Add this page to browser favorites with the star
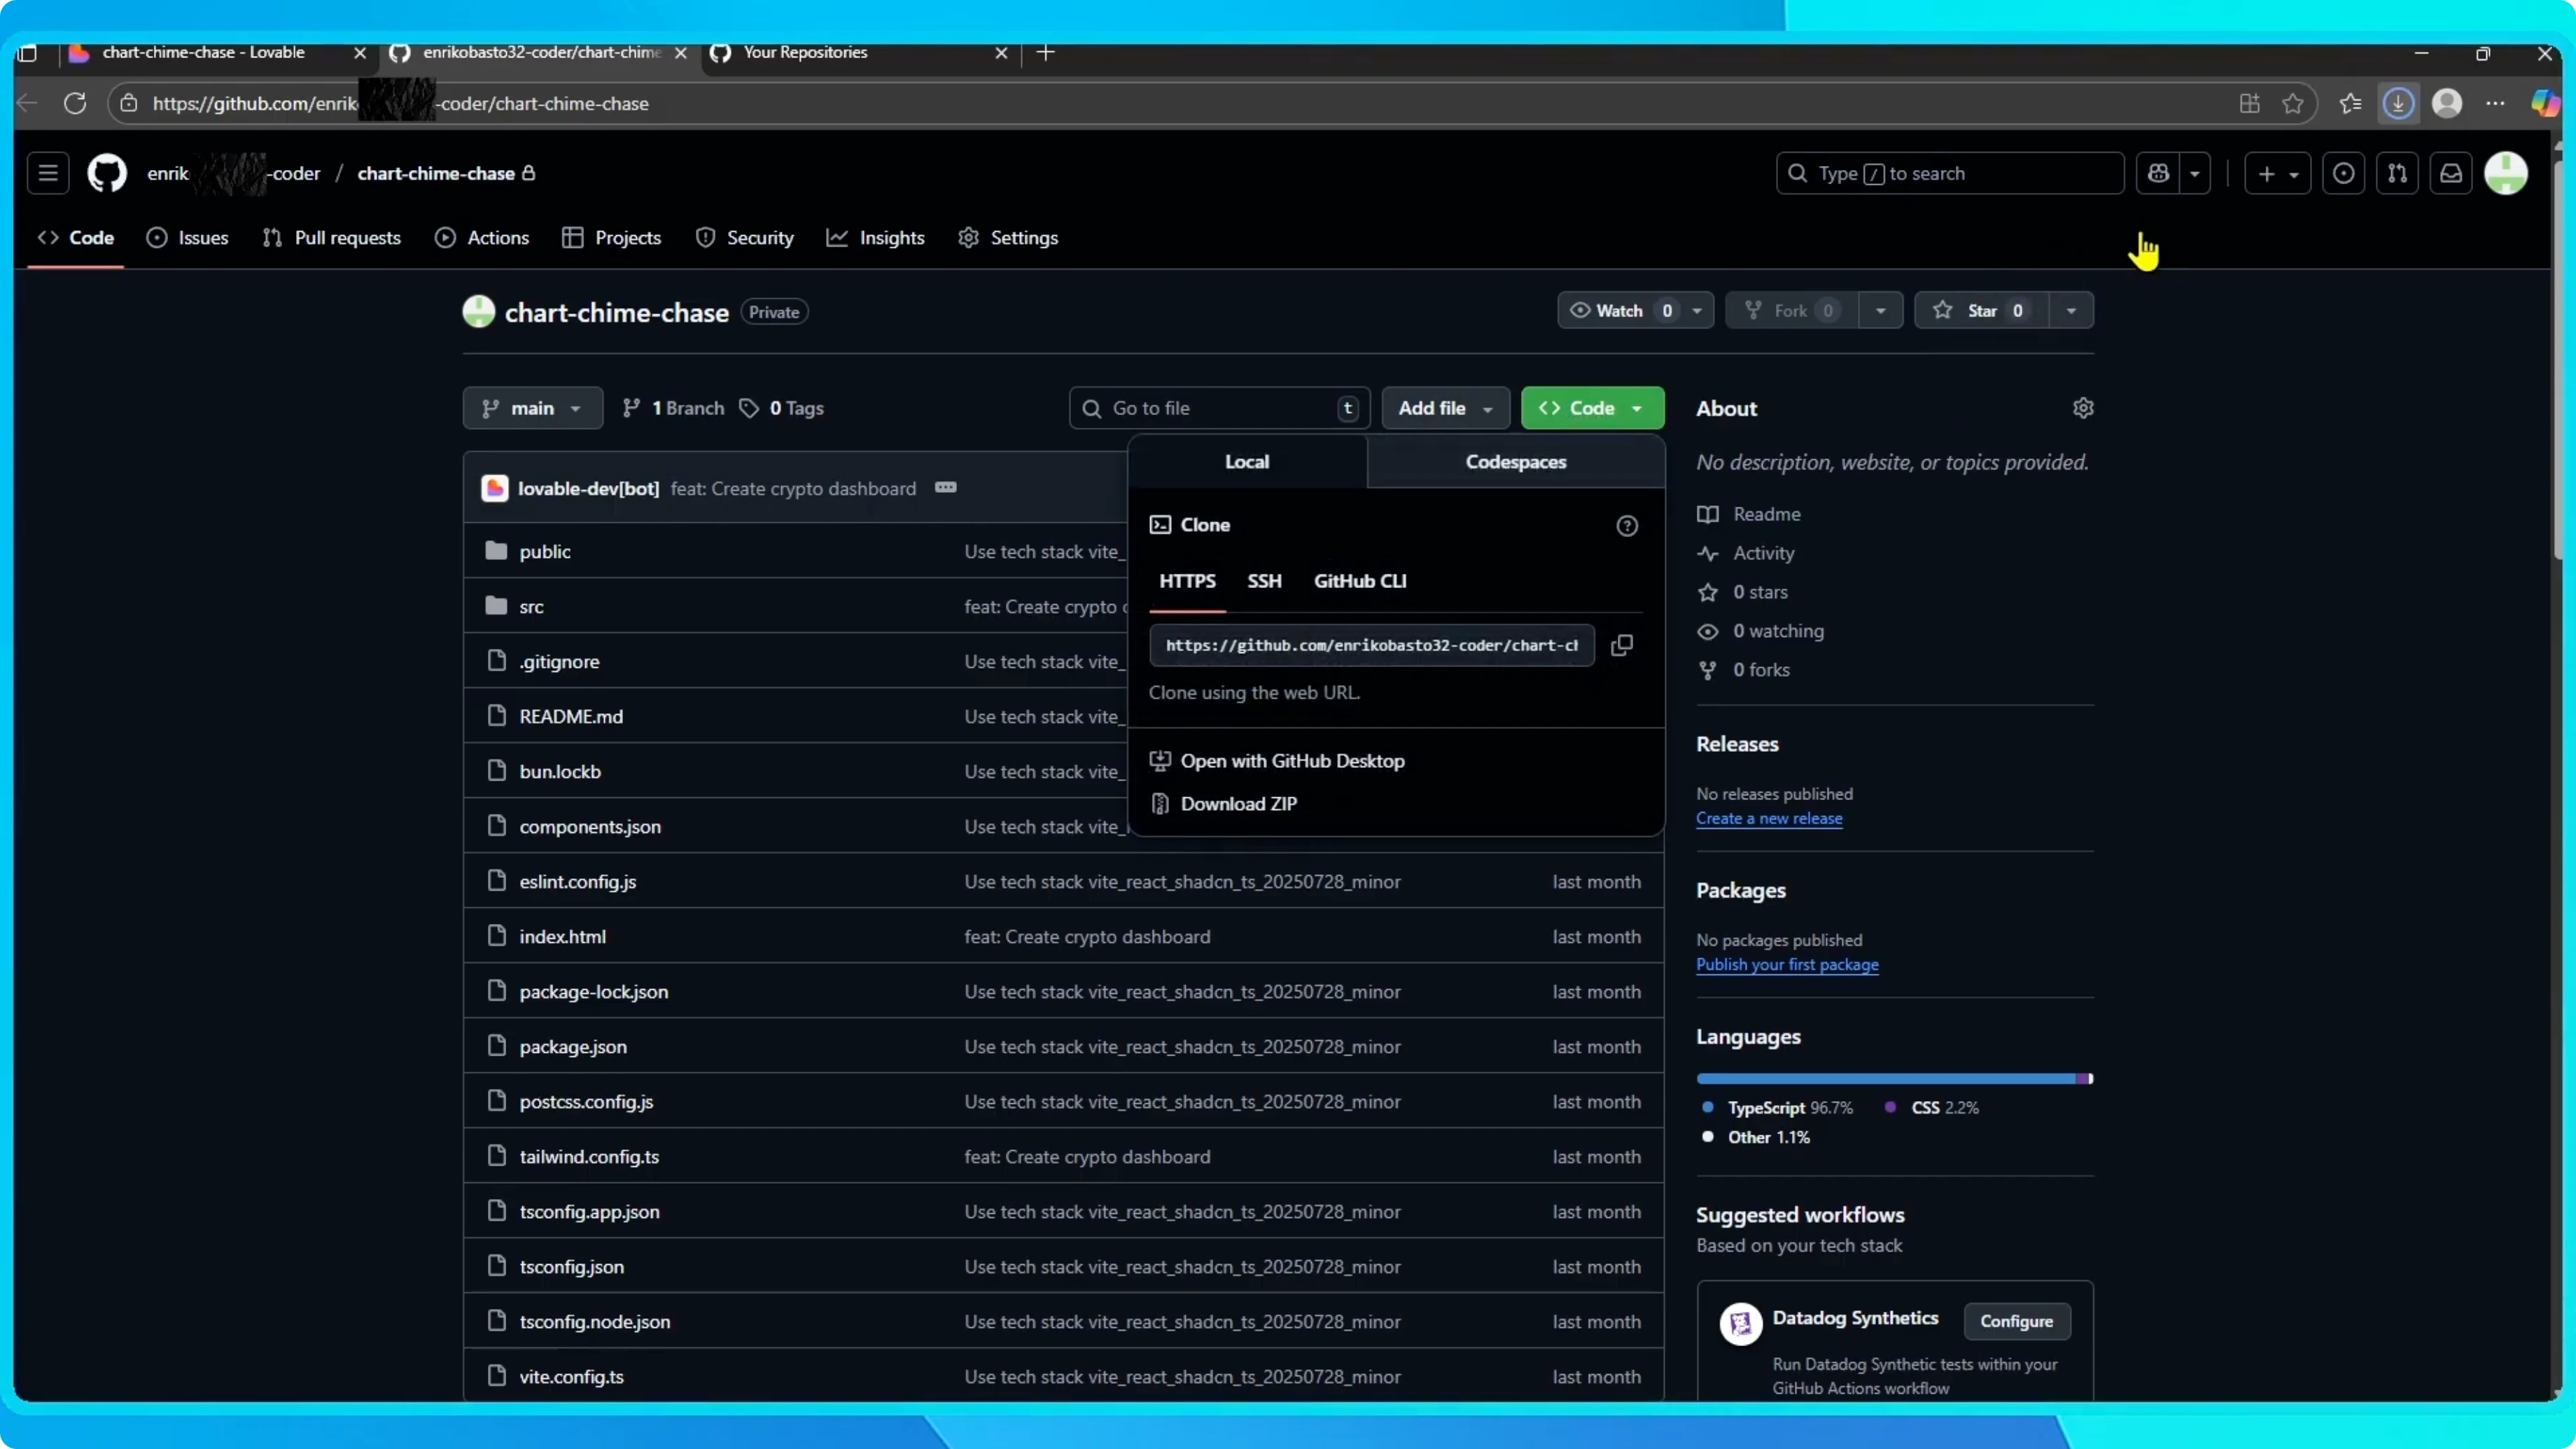2576x1449 pixels. 2293,103
